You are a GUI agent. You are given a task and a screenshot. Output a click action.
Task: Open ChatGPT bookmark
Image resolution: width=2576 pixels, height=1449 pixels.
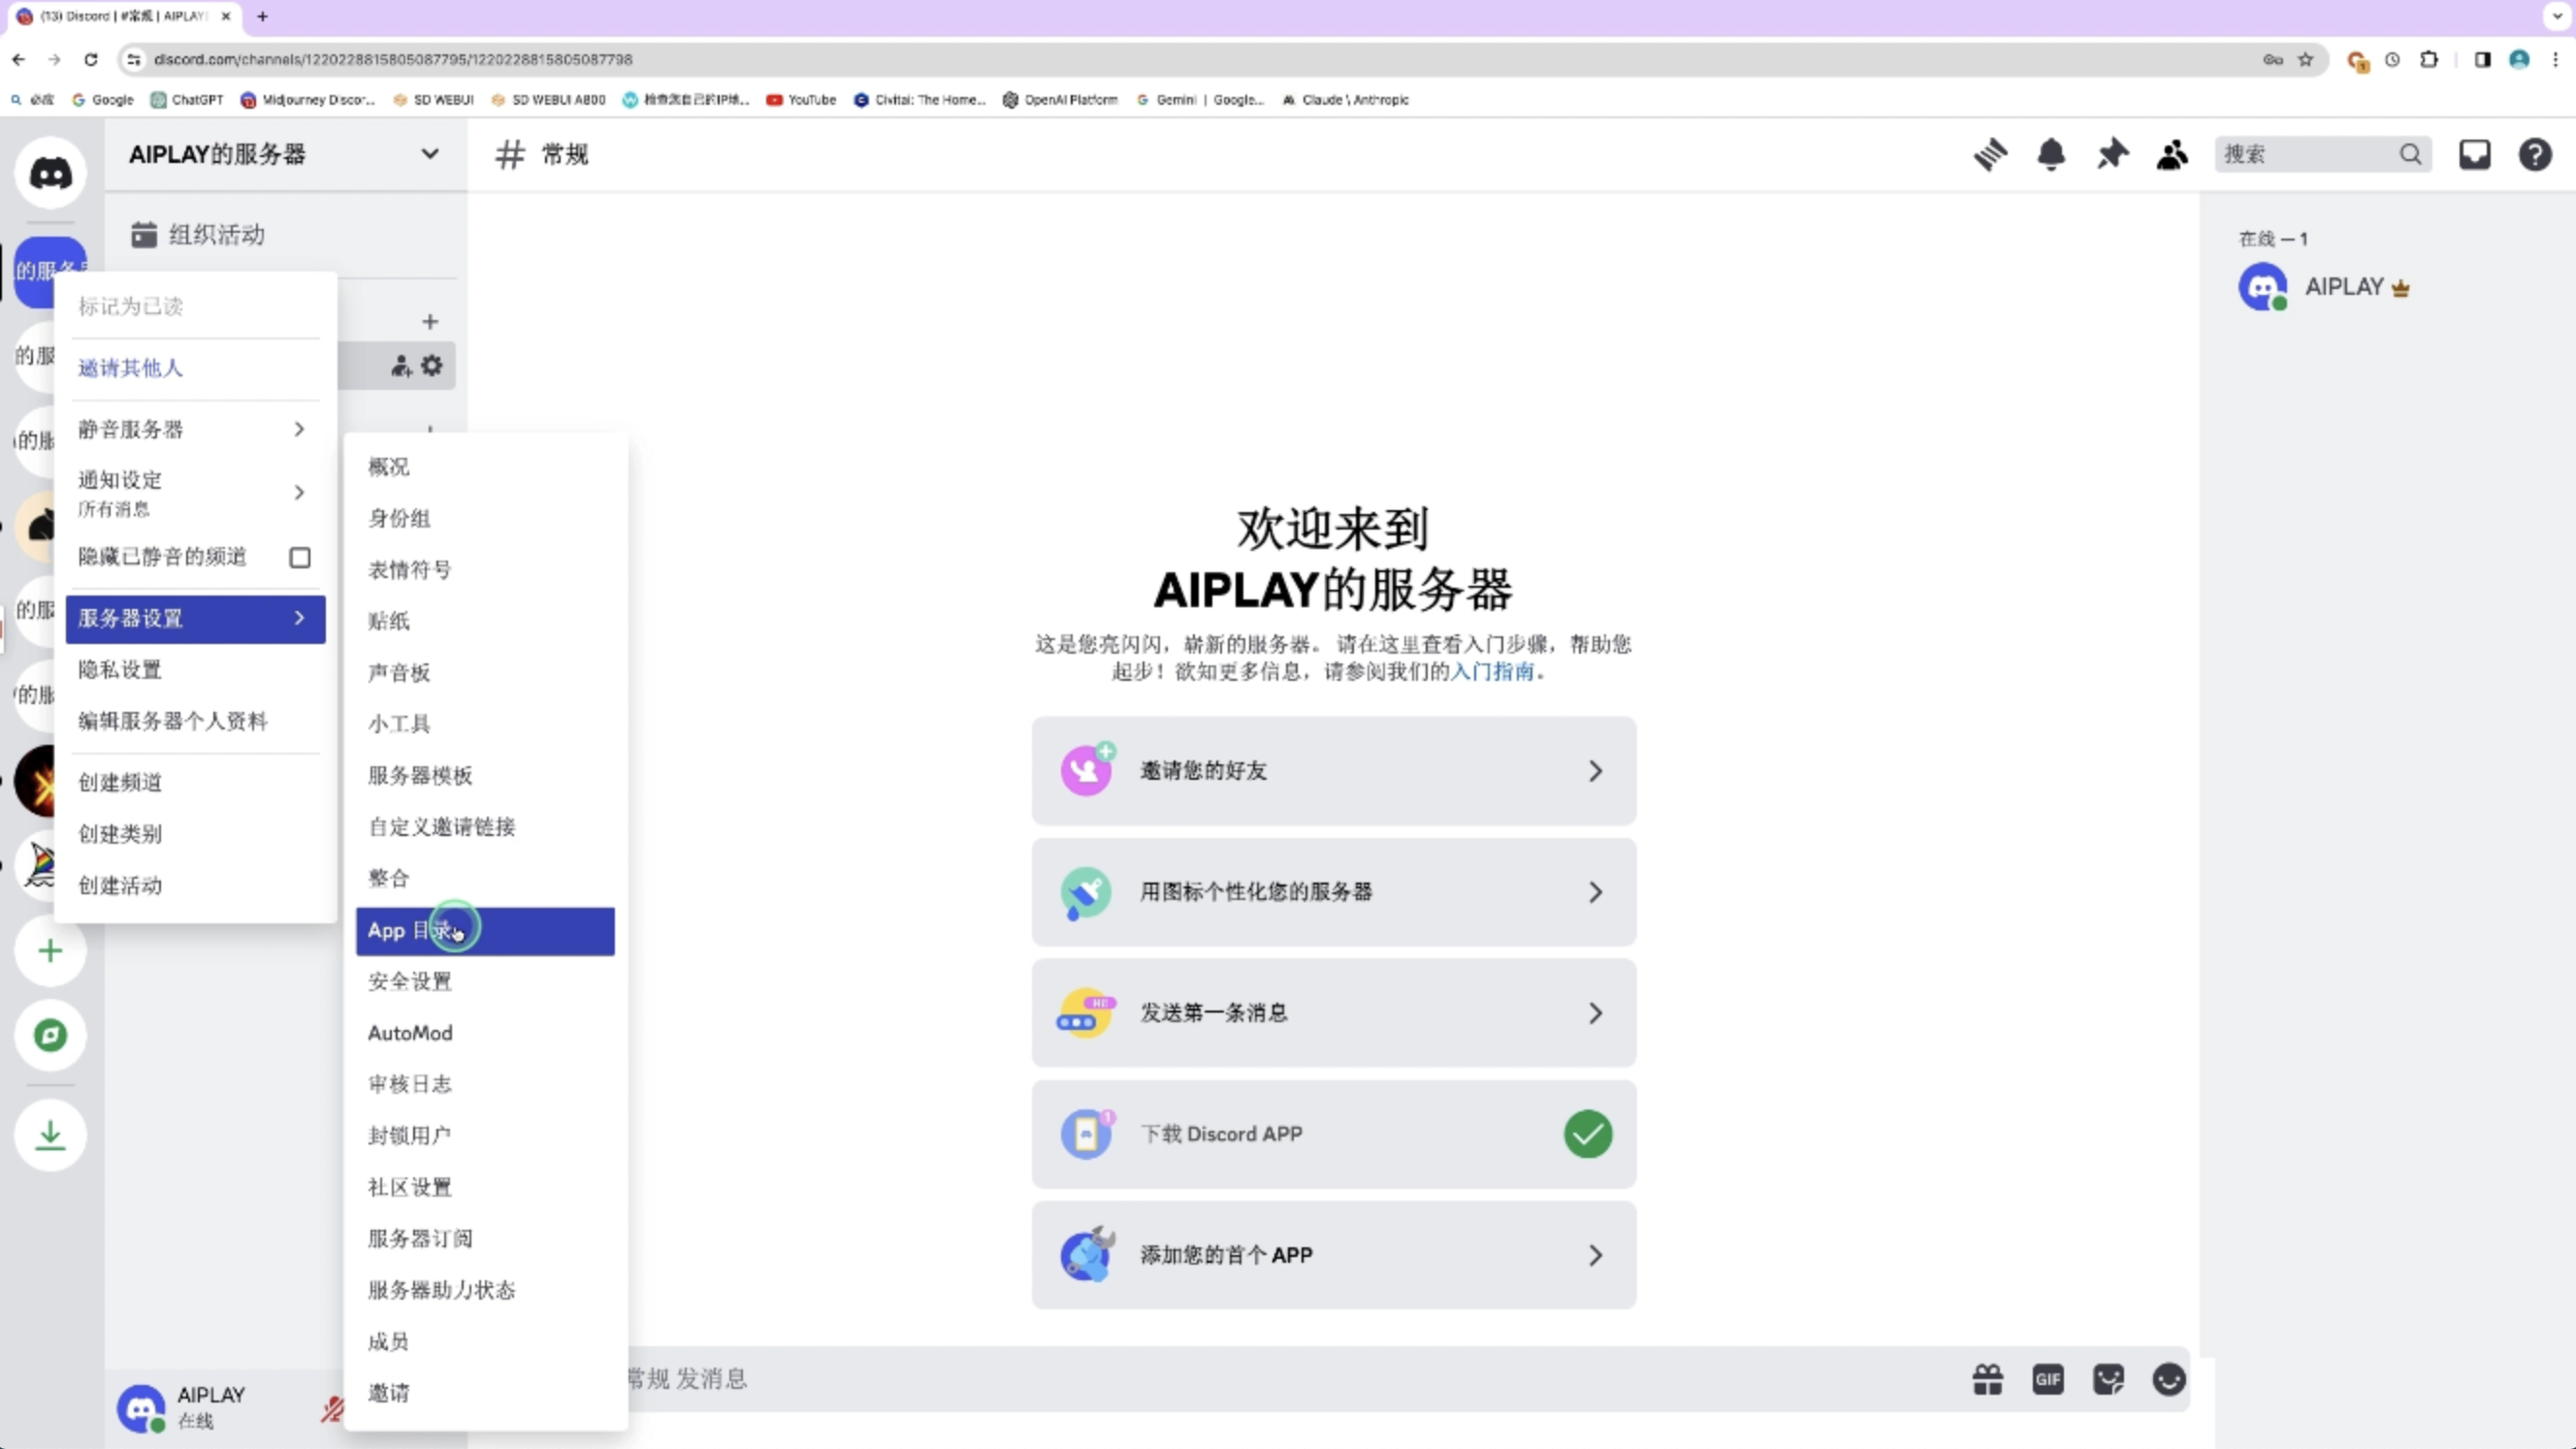click(187, 99)
